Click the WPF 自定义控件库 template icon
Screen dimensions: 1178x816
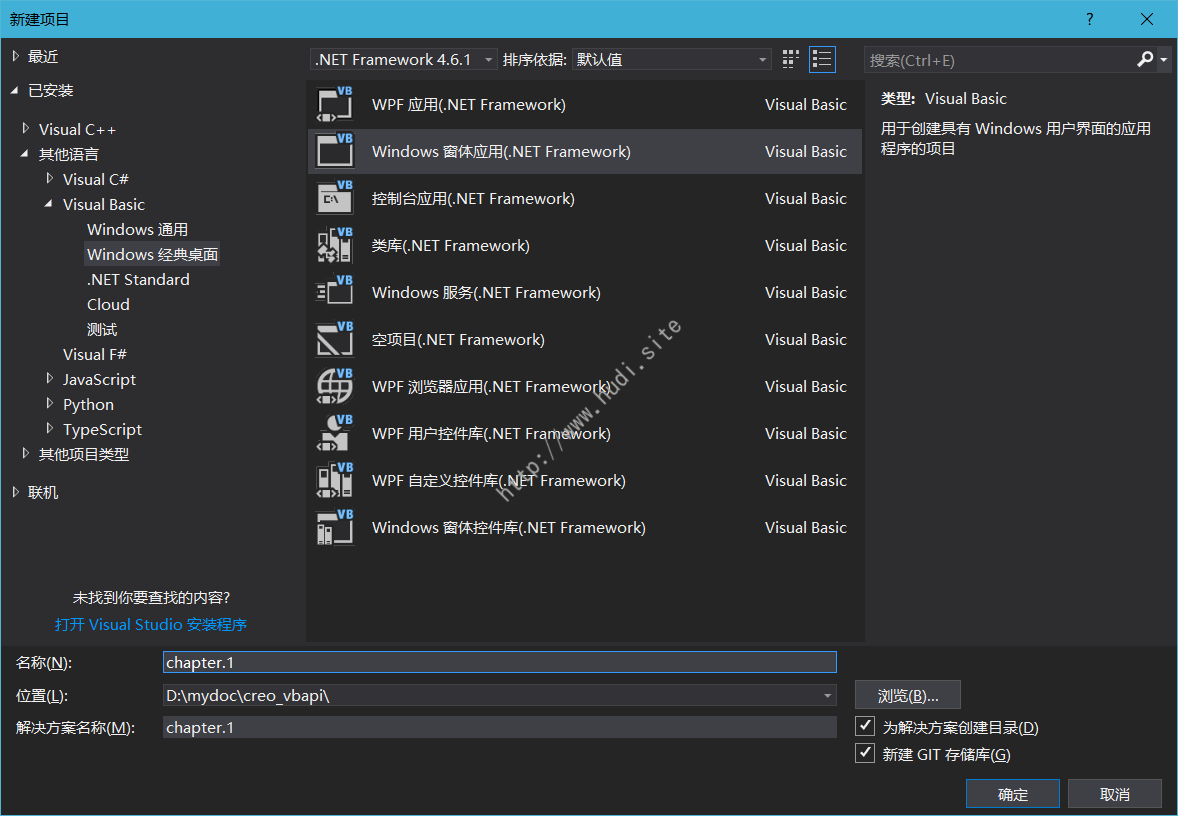334,480
